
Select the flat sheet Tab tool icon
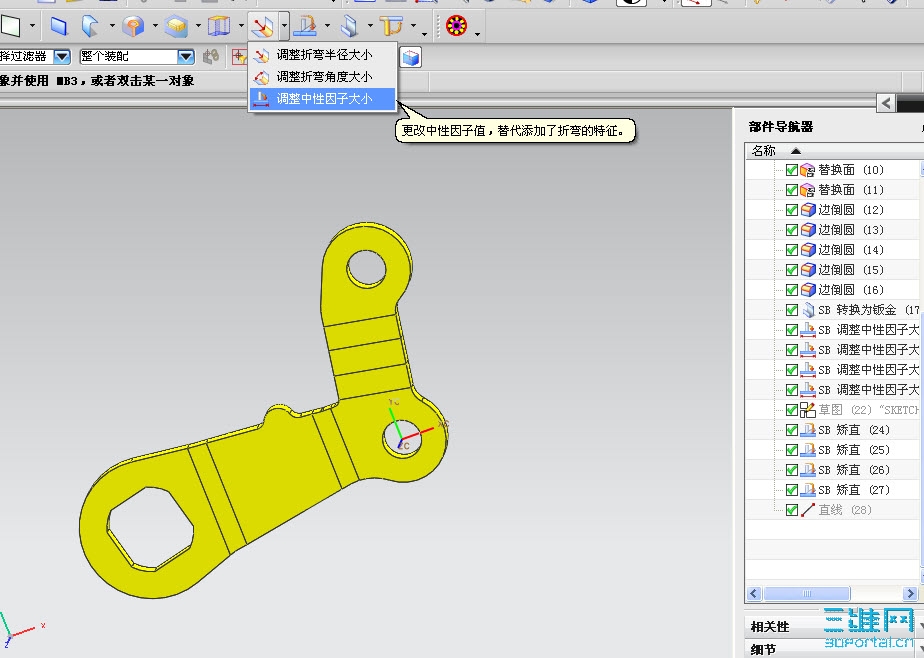click(x=11, y=26)
